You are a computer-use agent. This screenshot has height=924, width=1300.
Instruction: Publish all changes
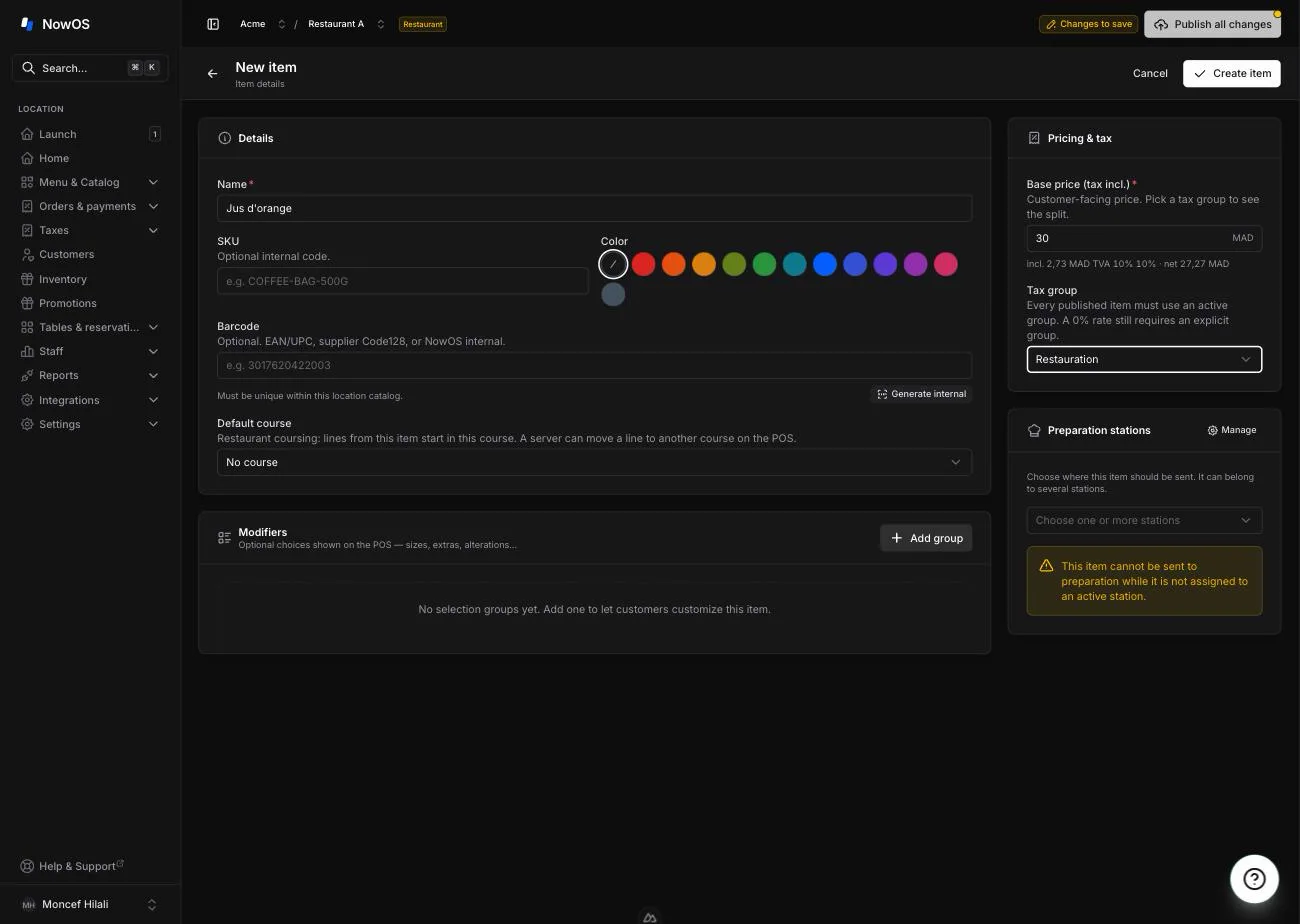click(x=1212, y=24)
